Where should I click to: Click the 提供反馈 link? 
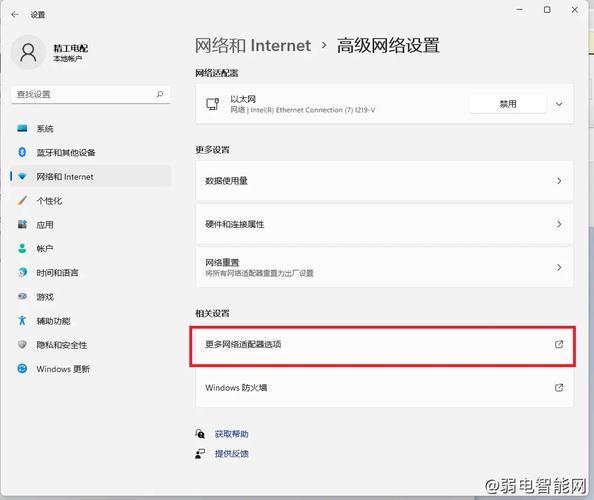pos(231,453)
